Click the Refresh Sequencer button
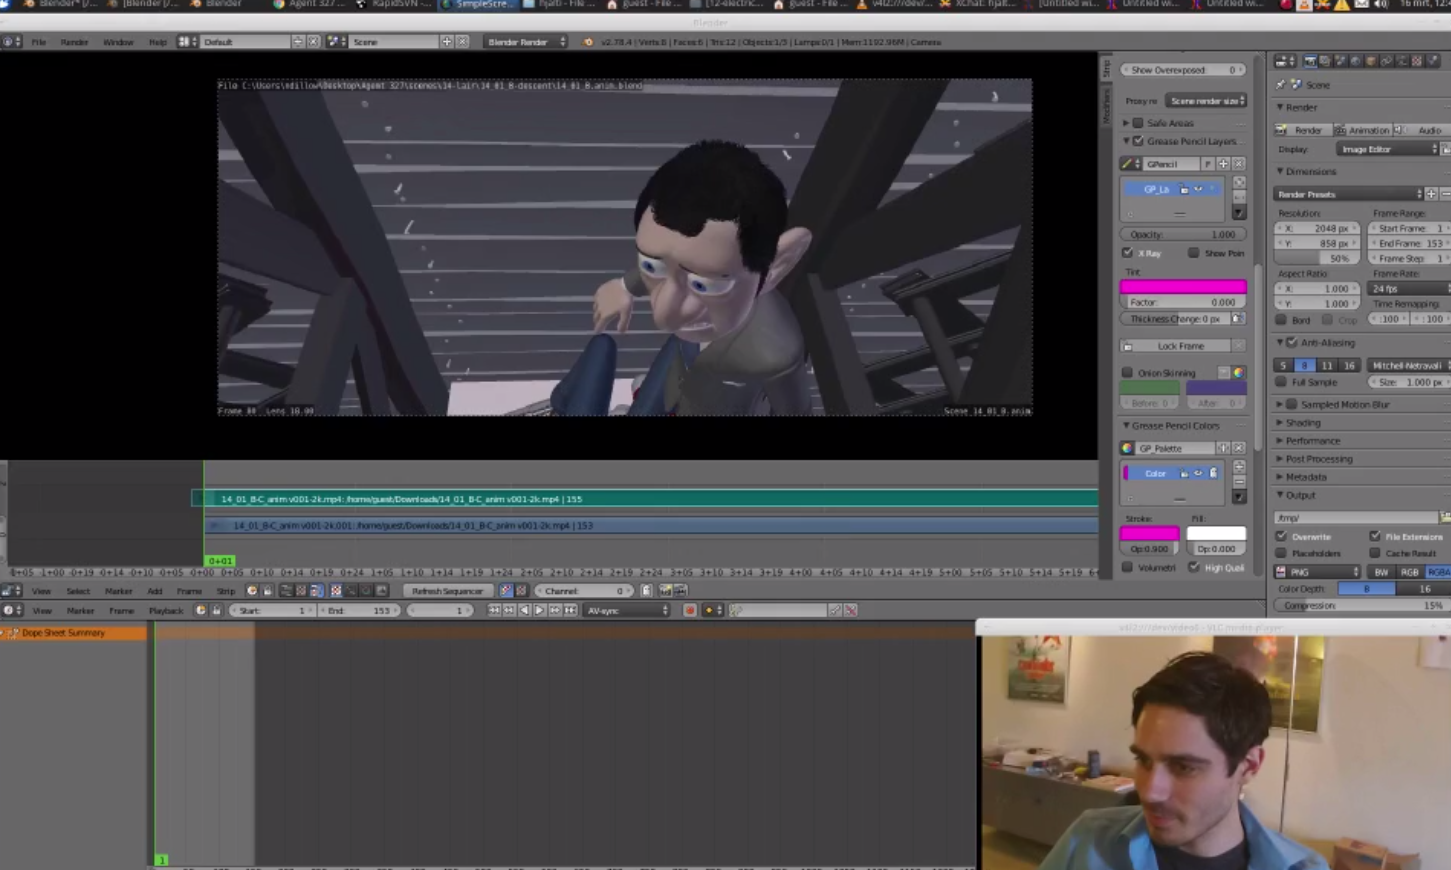Image resolution: width=1451 pixels, height=870 pixels. pyautogui.click(x=446, y=591)
